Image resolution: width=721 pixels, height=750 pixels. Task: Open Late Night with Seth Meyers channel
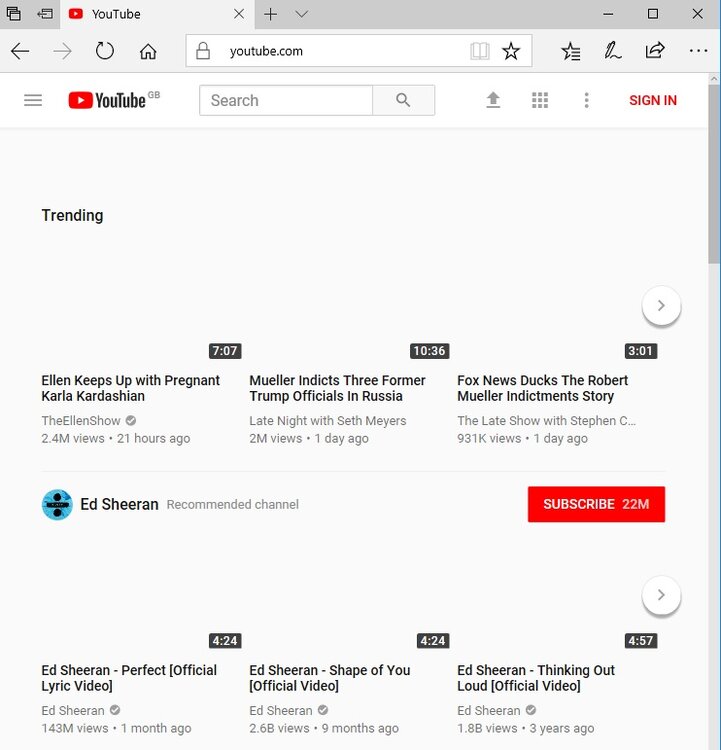(328, 420)
